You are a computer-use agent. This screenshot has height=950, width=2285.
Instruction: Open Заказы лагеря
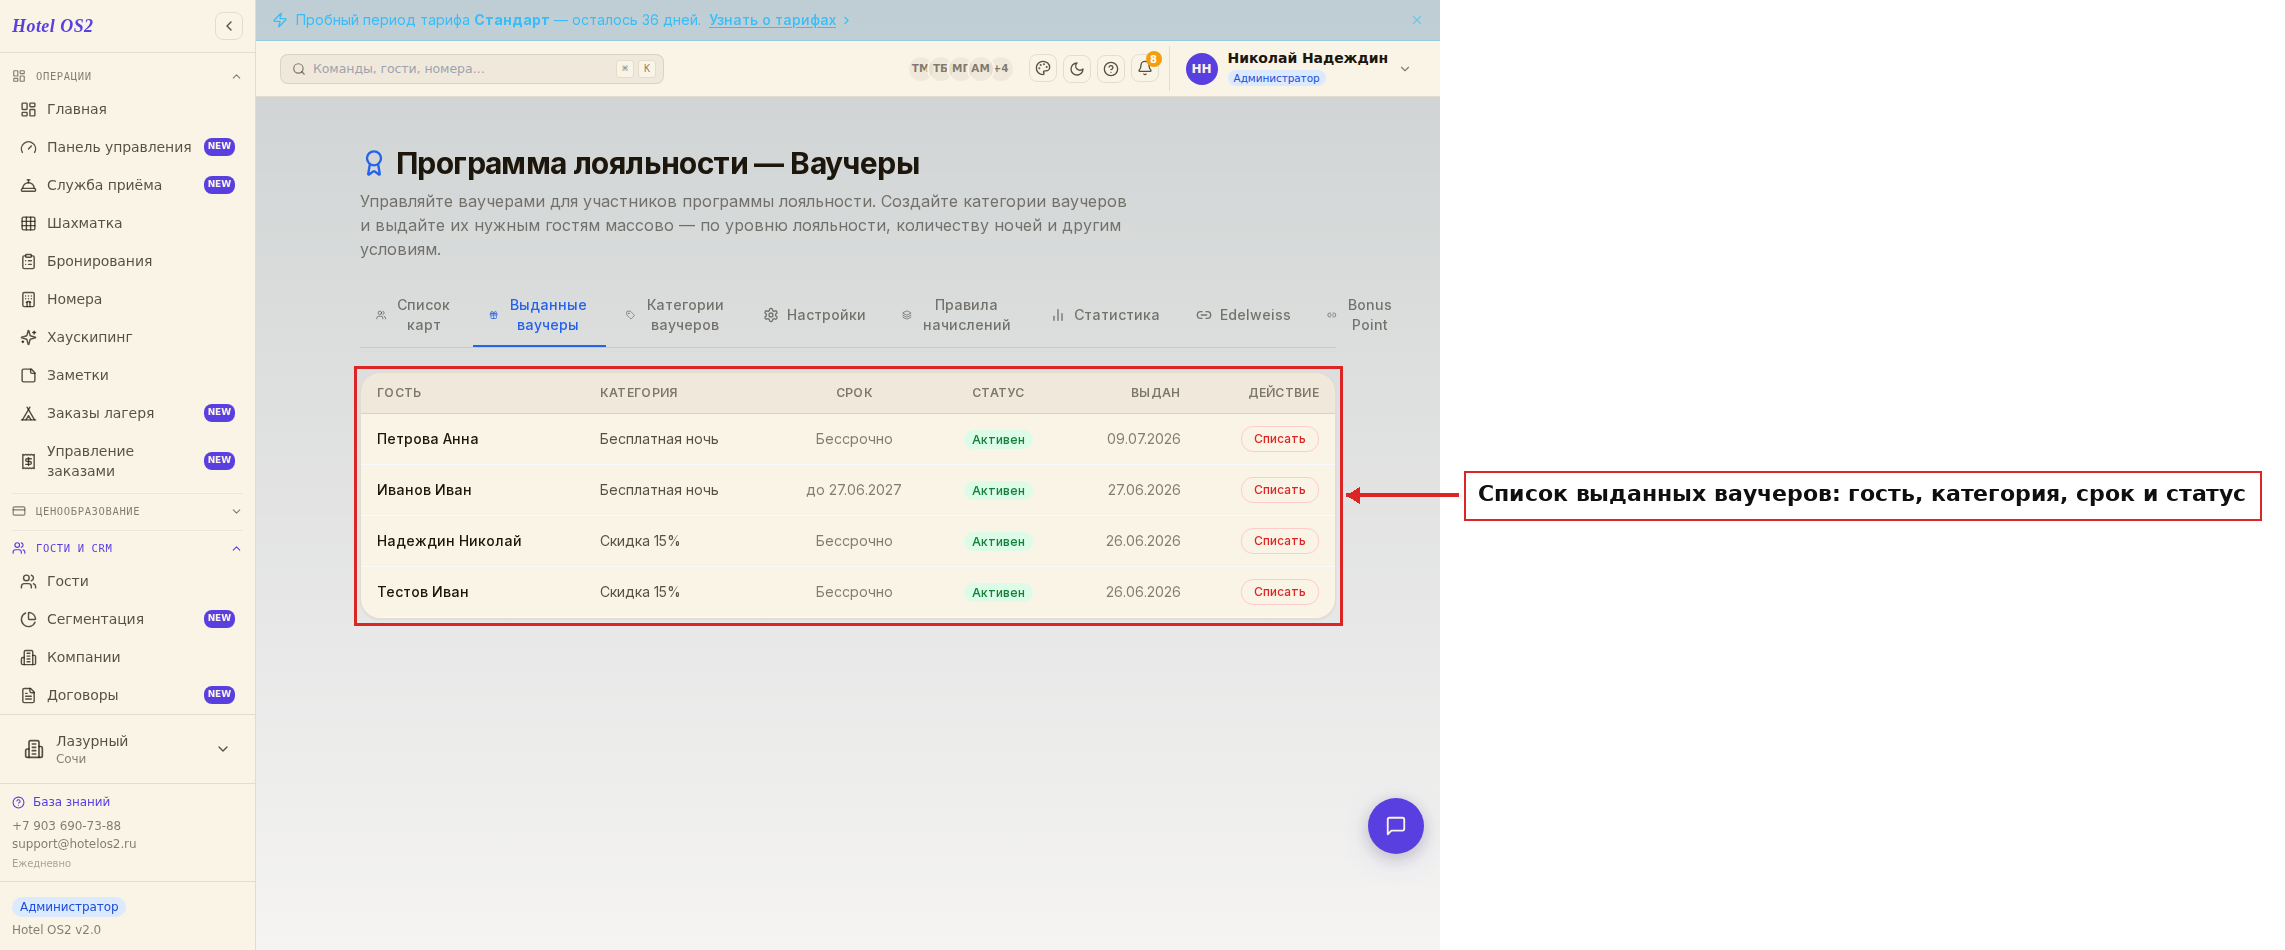pos(127,413)
